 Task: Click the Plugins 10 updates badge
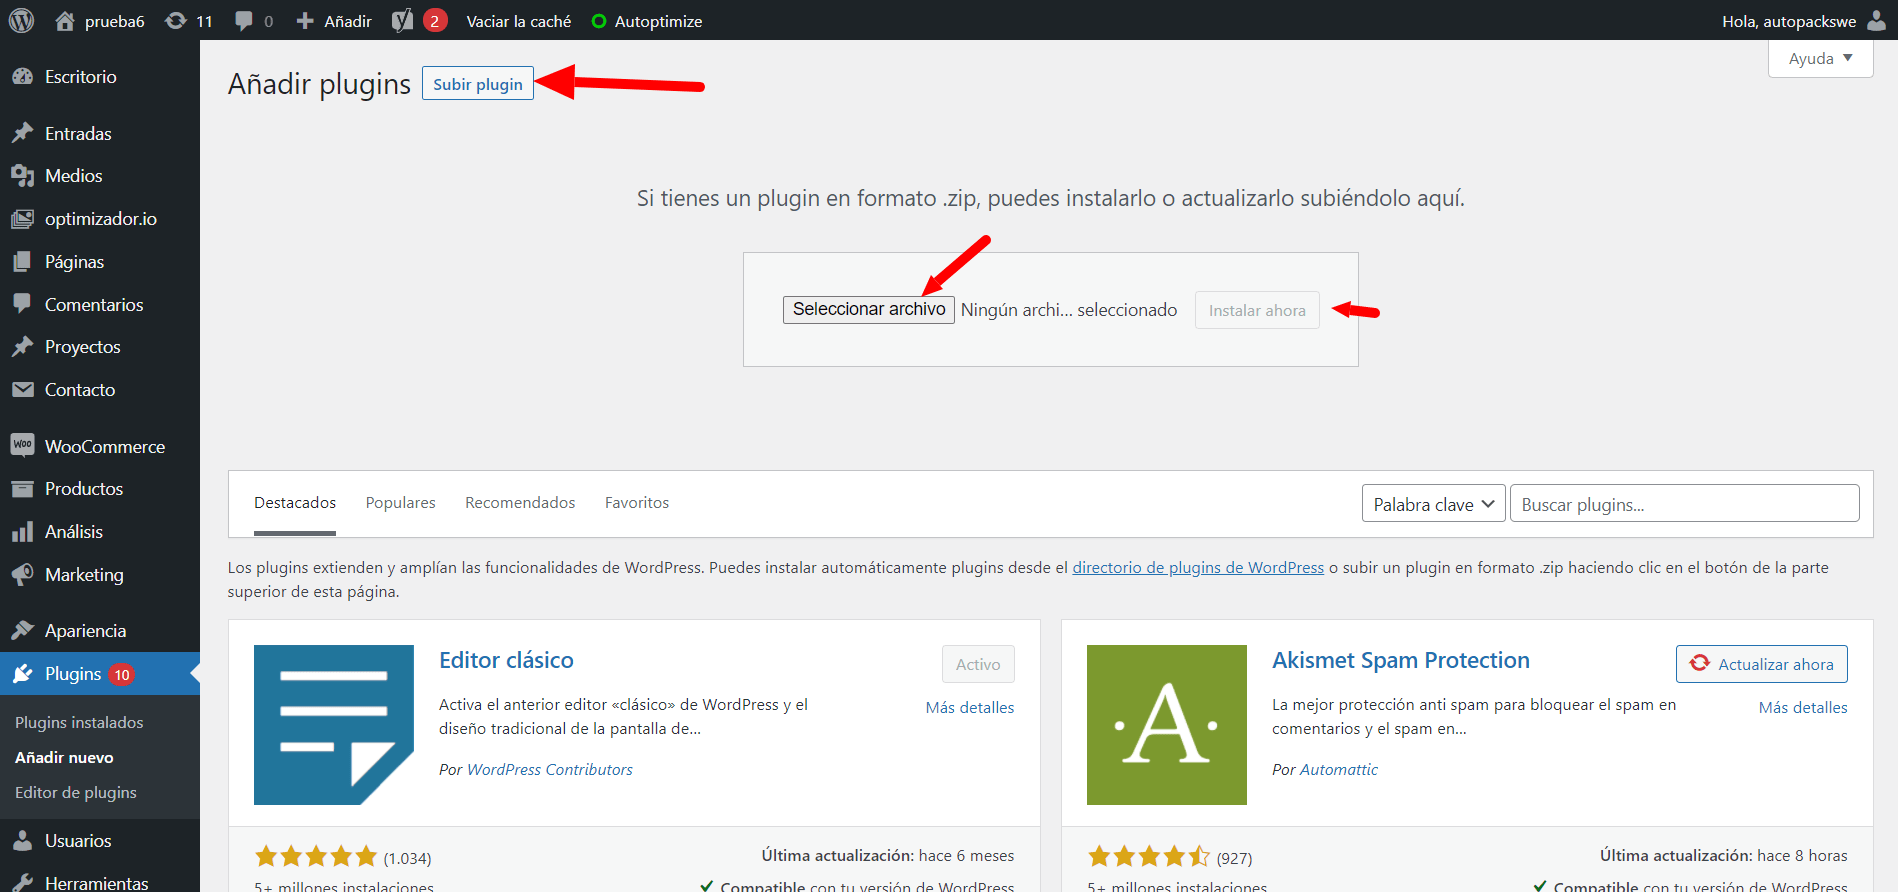121,674
